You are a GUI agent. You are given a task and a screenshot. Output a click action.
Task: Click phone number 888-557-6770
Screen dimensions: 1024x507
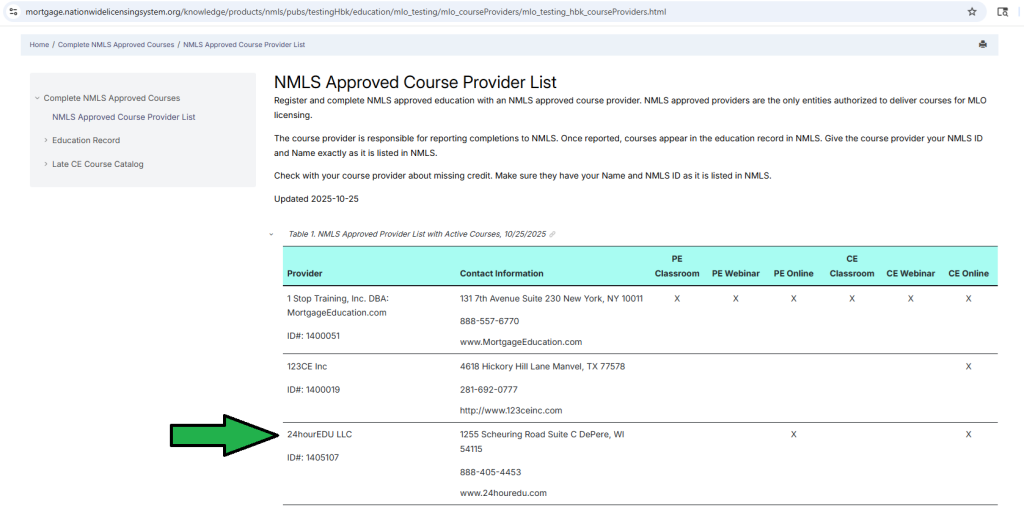click(490, 321)
